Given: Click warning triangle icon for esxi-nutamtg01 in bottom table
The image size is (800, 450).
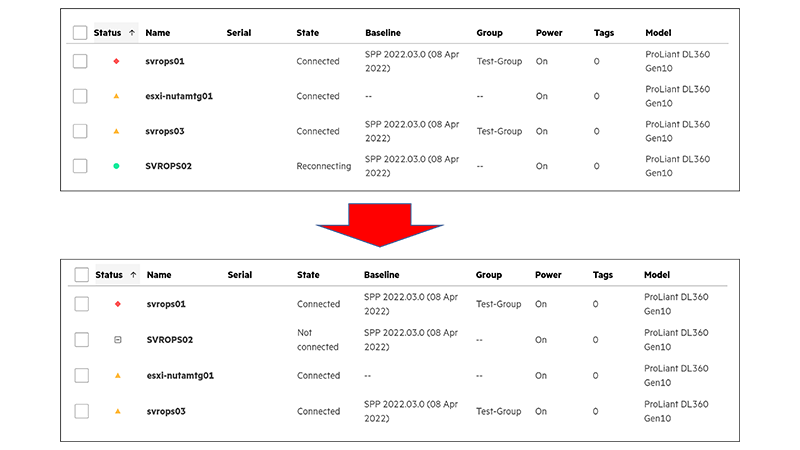Looking at the screenshot, I should tap(118, 376).
